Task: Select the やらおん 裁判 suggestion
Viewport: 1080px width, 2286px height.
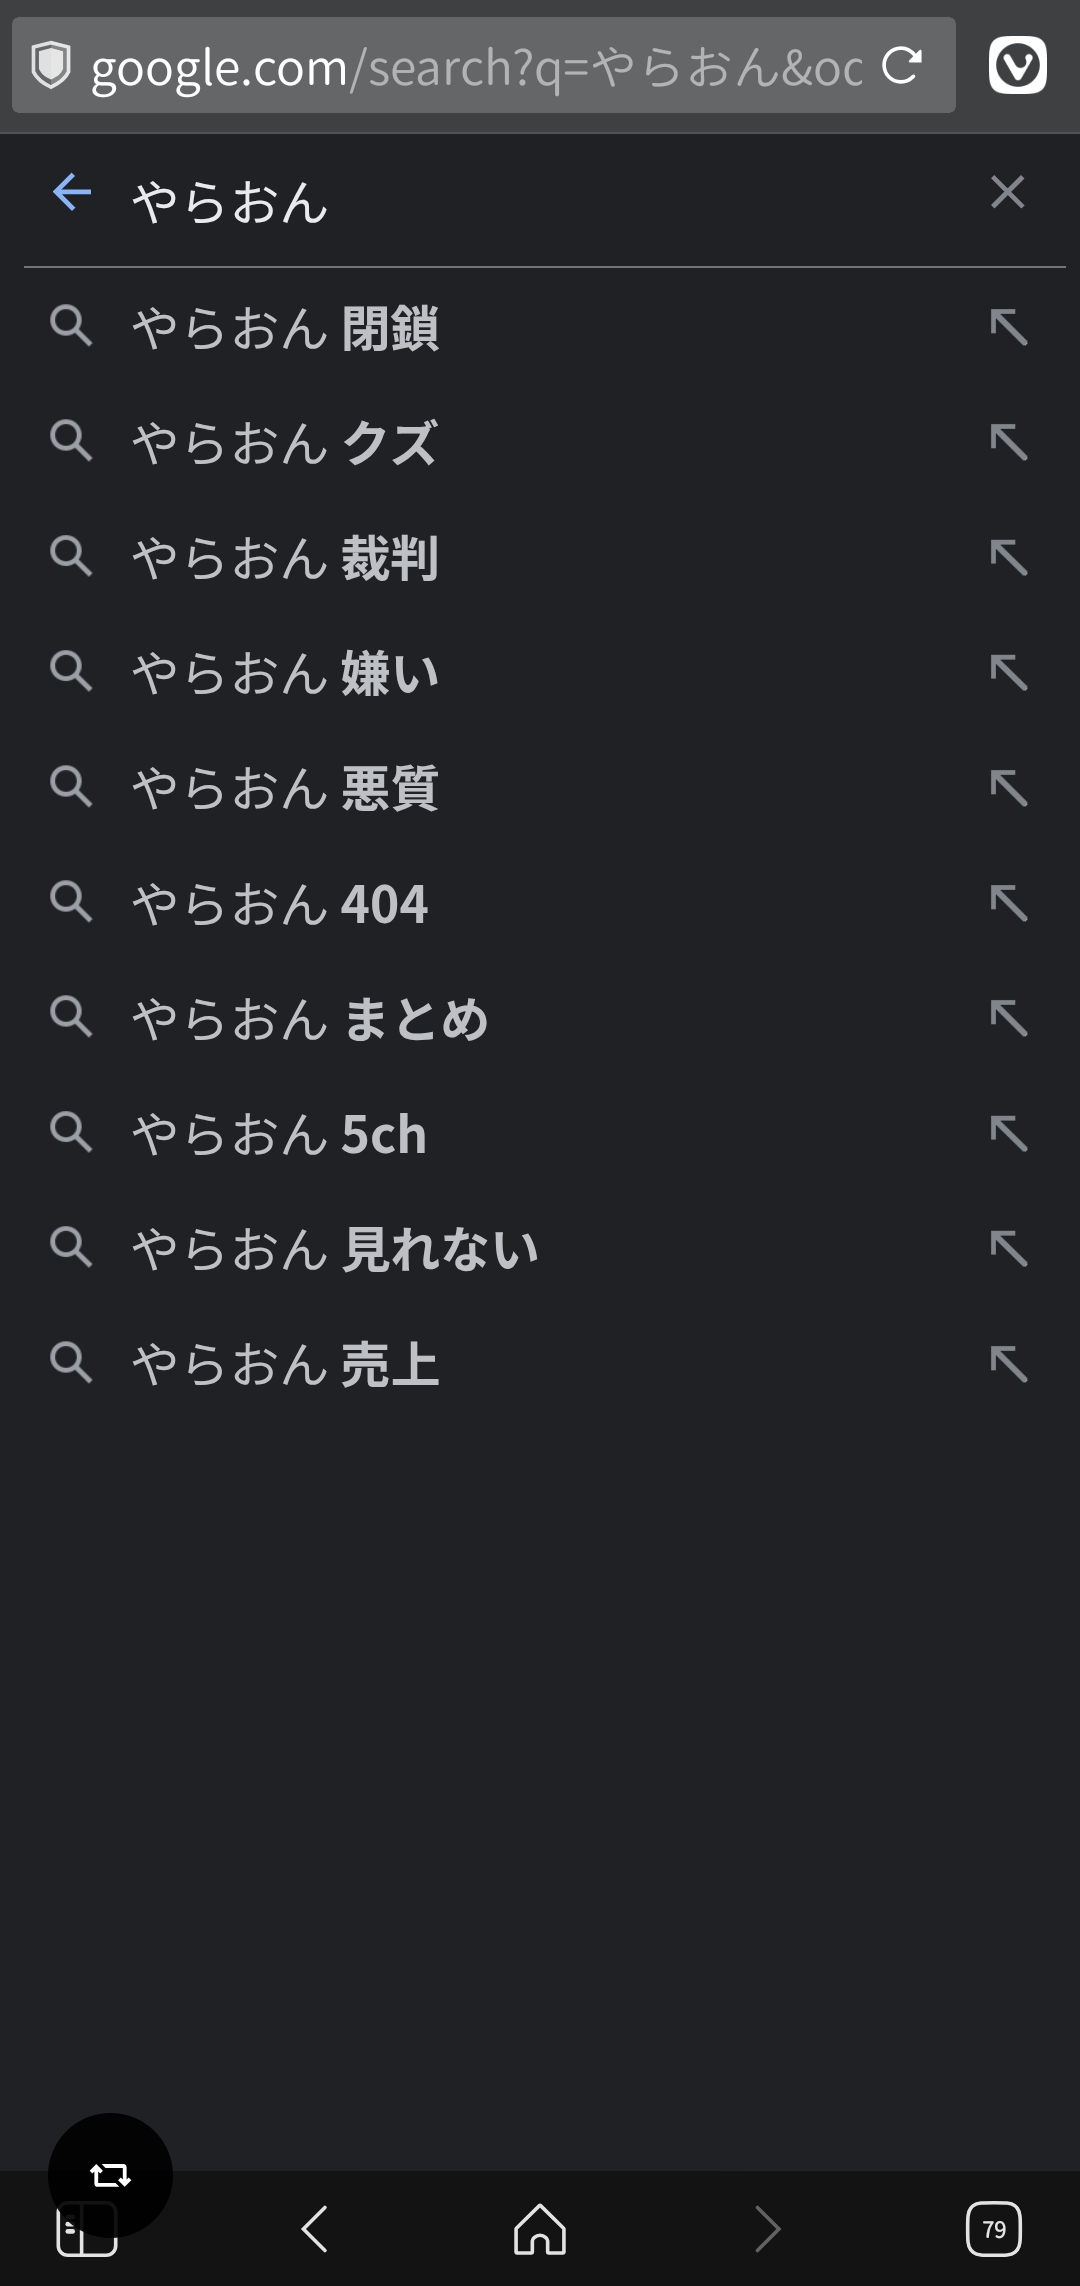Action: (x=285, y=558)
